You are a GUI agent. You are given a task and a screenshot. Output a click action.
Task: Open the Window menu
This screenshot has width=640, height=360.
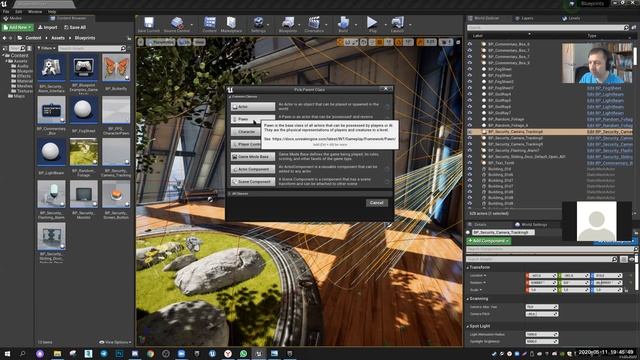pos(35,11)
